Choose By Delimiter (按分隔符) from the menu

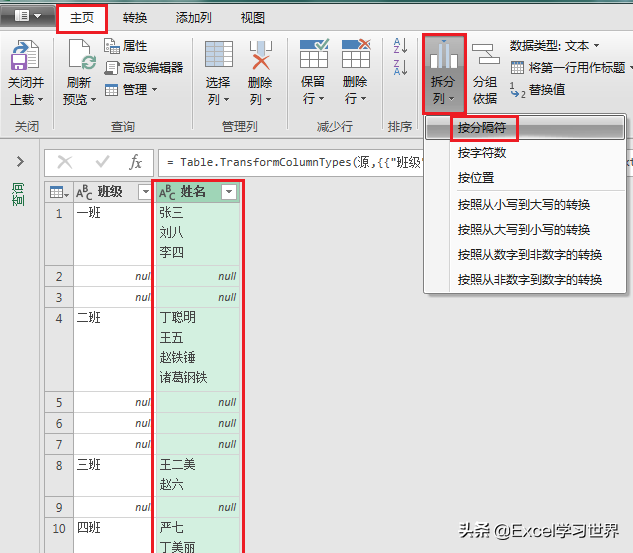[x=525, y=128]
